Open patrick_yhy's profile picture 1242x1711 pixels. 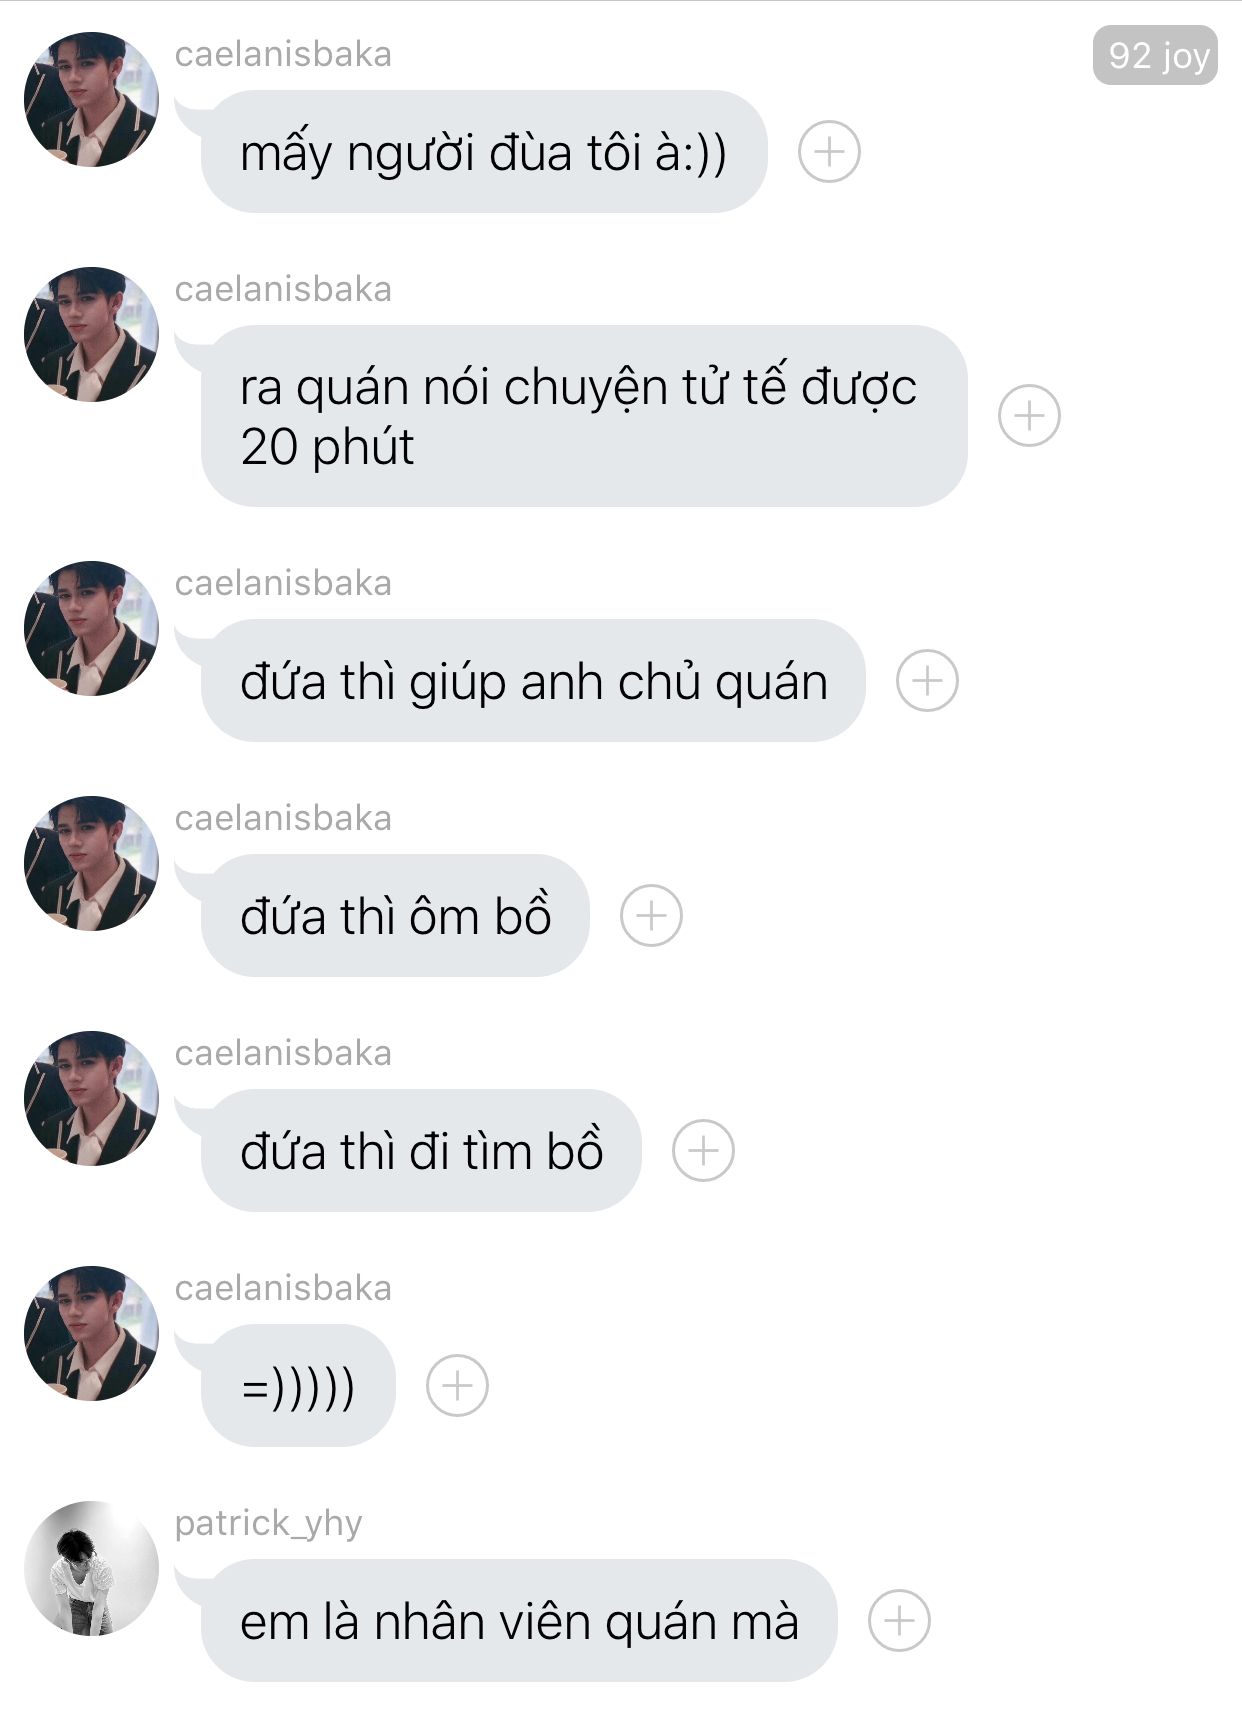91,1568
